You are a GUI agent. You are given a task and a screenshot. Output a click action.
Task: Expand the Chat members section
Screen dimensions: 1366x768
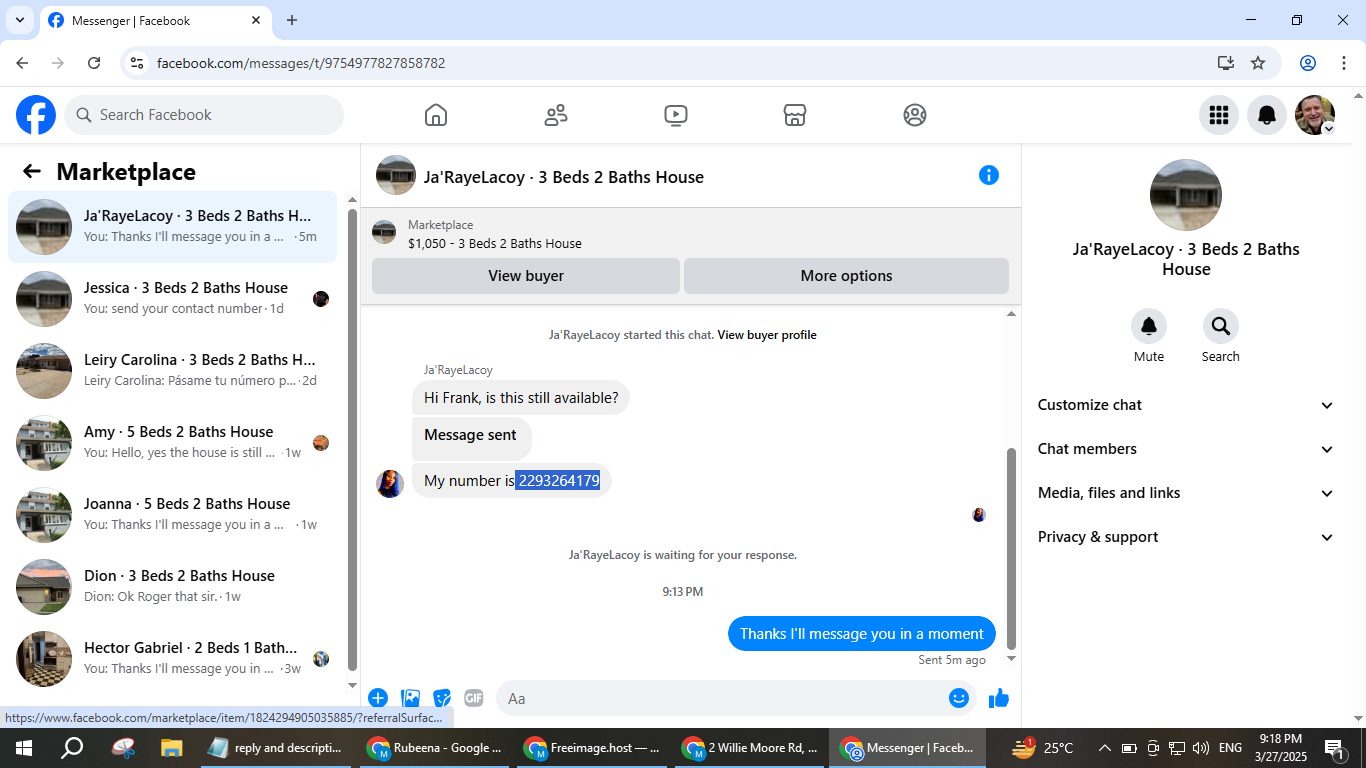[x=1186, y=449]
